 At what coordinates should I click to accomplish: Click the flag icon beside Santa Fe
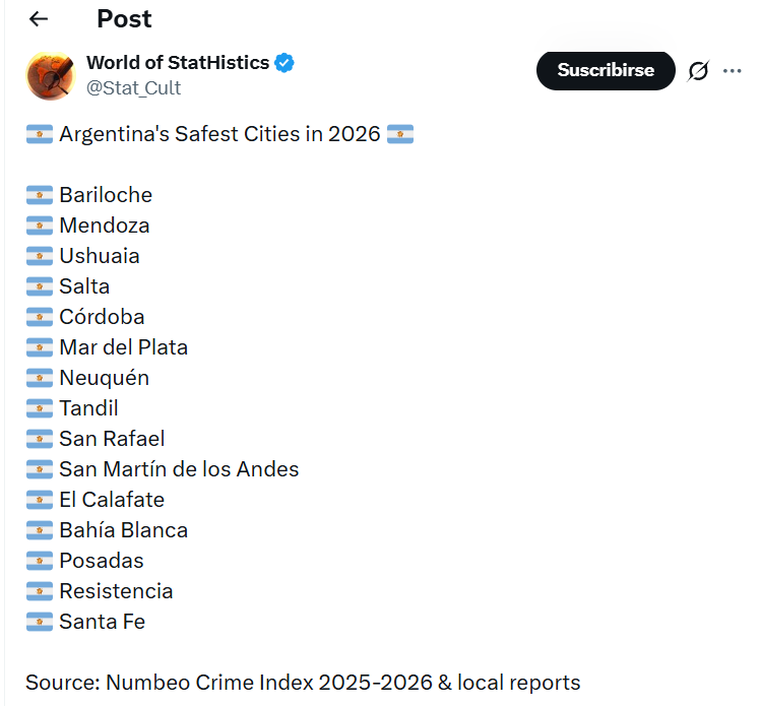(39, 622)
